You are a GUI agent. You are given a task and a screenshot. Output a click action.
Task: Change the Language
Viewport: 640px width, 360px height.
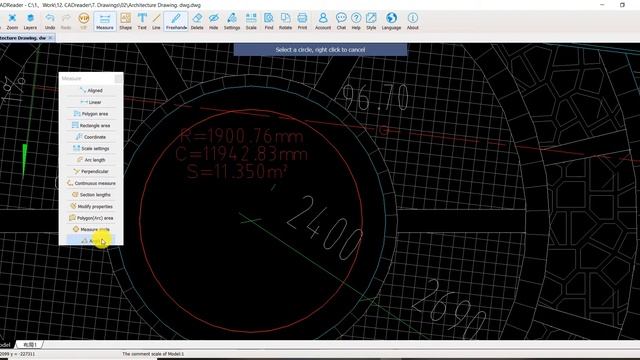[391, 21]
